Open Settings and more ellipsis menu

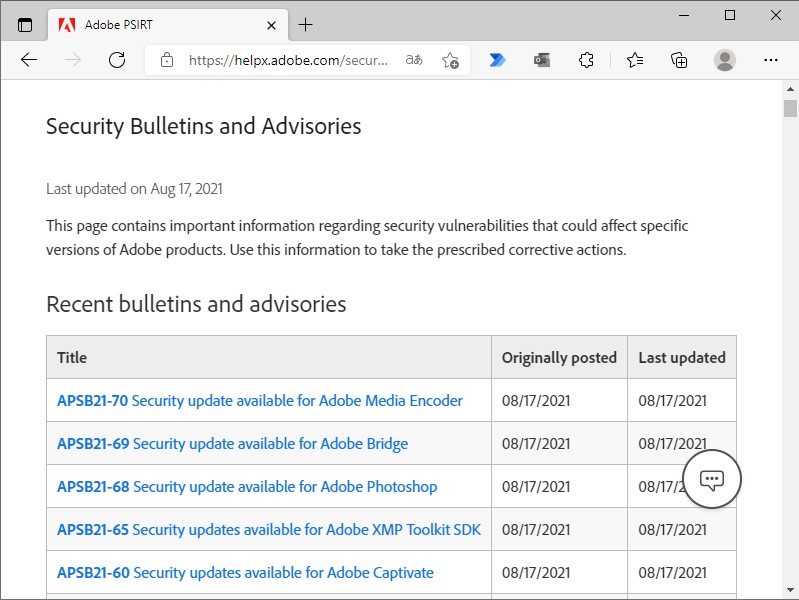tap(770, 60)
